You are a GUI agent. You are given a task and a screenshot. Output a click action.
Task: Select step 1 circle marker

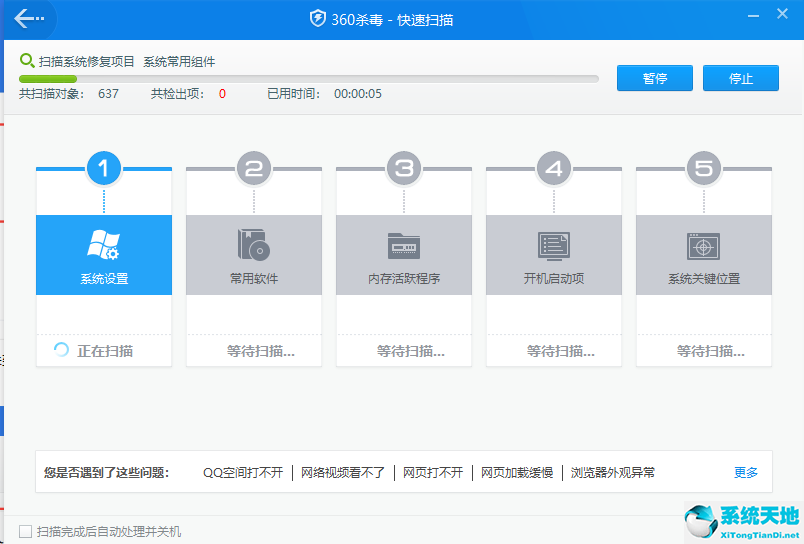(x=104, y=168)
